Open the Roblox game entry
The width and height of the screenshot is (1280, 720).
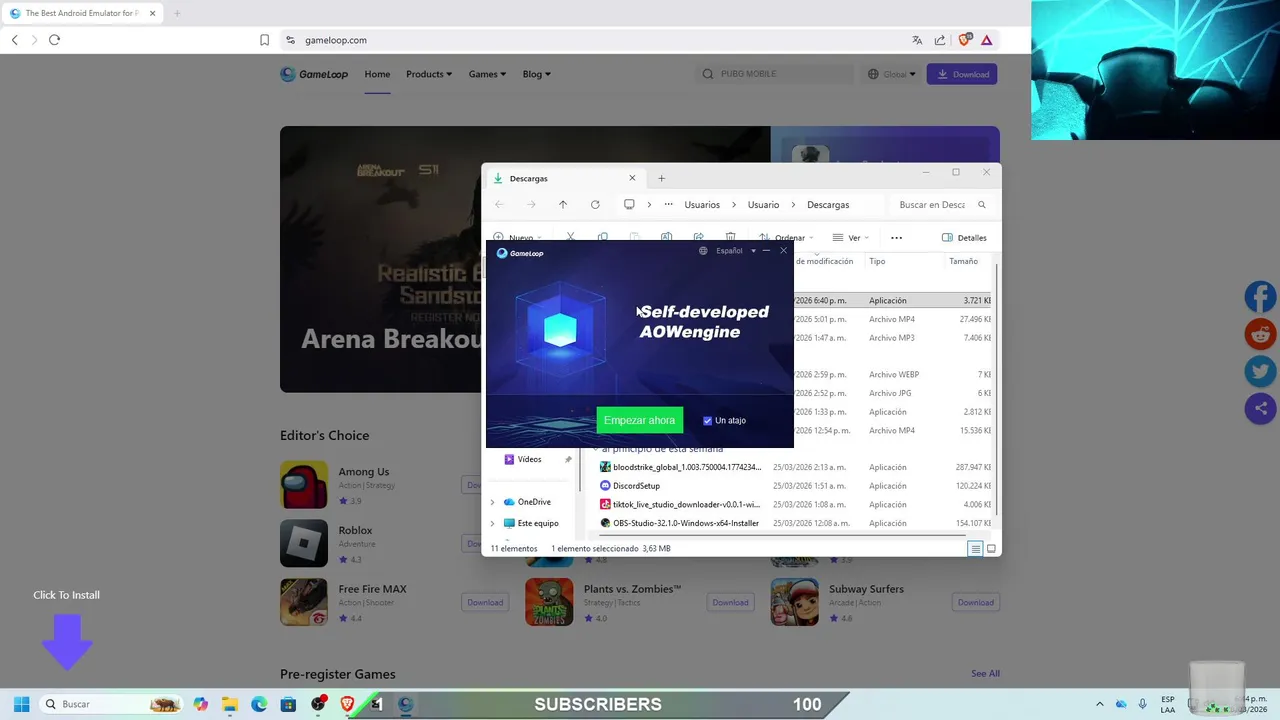click(x=355, y=530)
